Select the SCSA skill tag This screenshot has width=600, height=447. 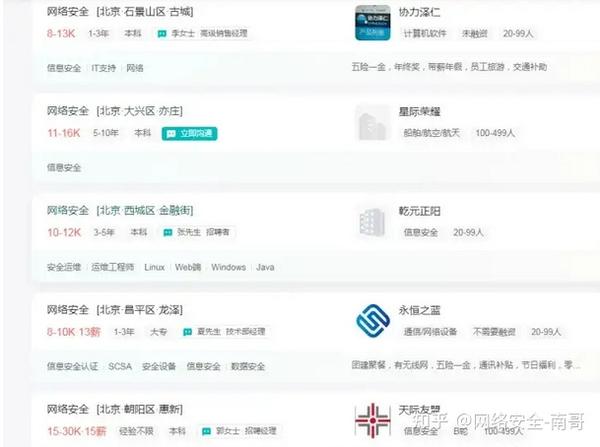click(120, 366)
